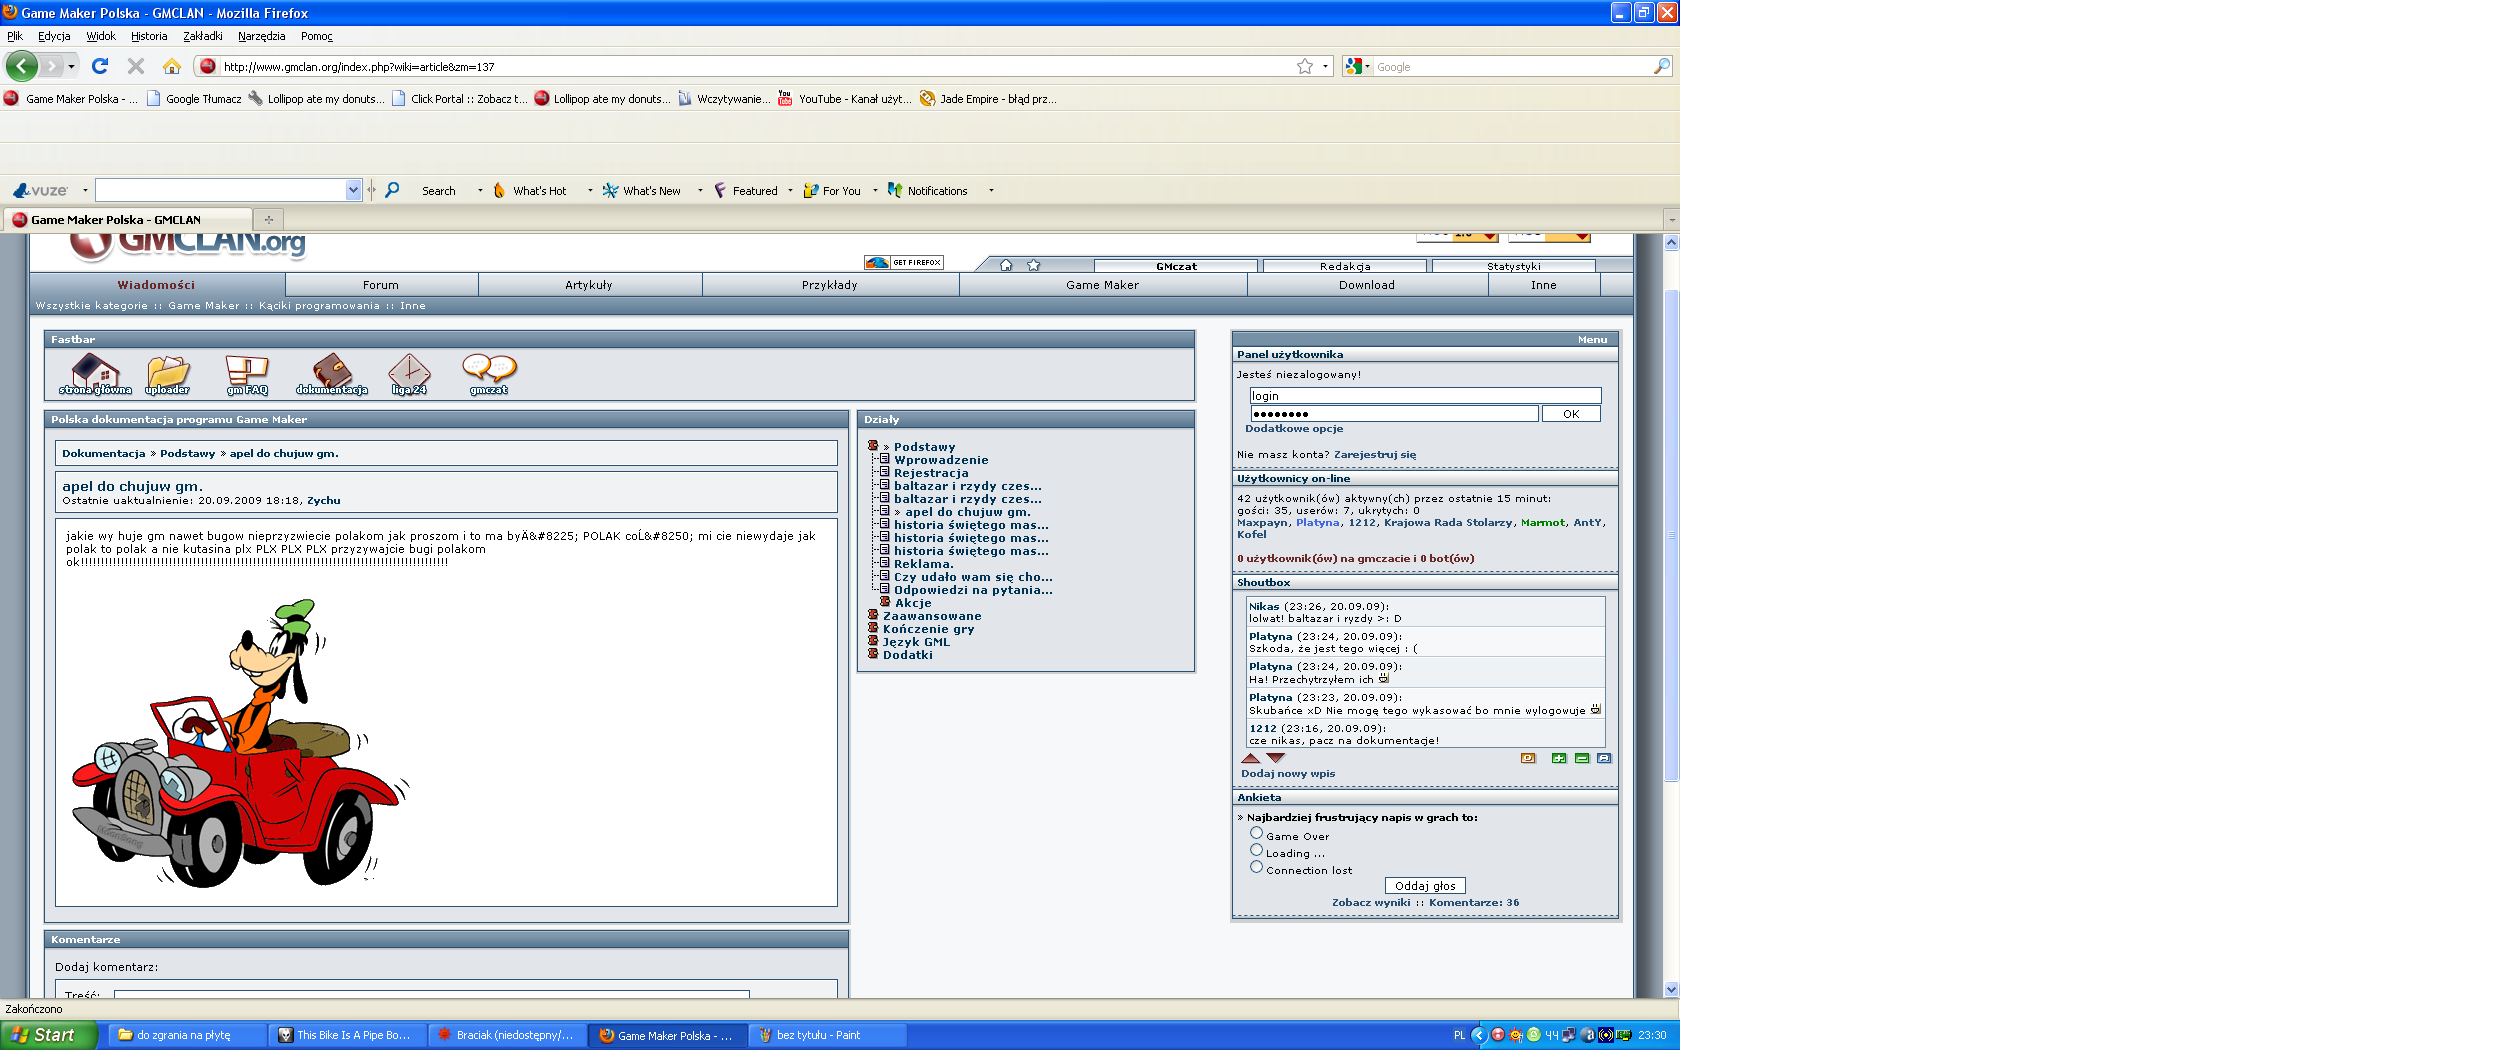Click the page vertical scrollbar thumb
The height and width of the screenshot is (1050, 2500).
pyautogui.click(x=1671, y=535)
